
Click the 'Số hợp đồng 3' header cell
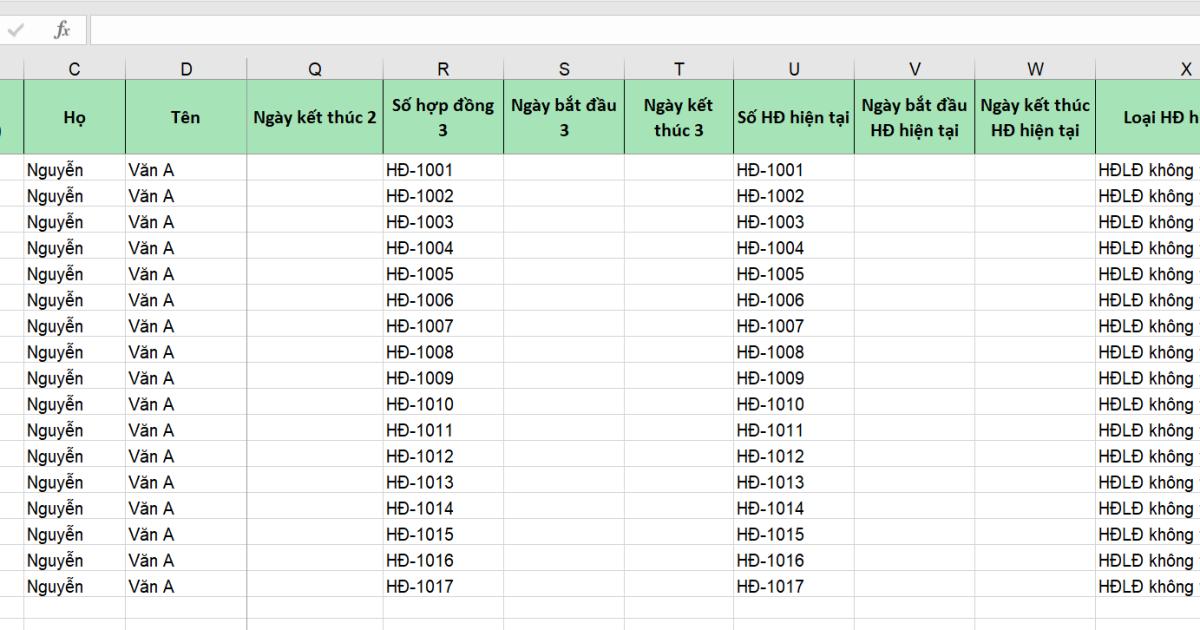(x=443, y=117)
